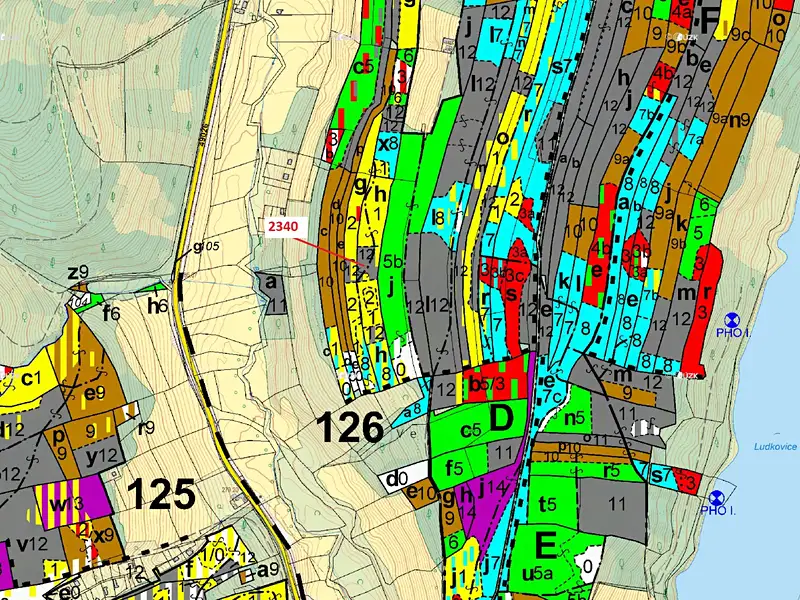
Task: Select the brown parcel e9
Action: (94, 392)
